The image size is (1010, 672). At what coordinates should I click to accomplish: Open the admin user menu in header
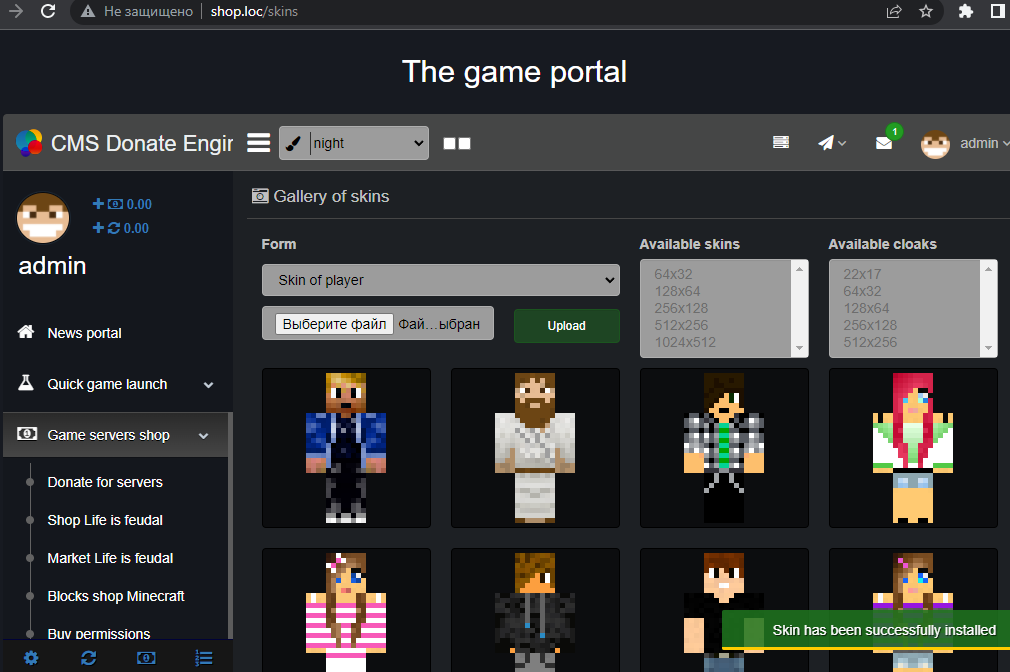965,143
